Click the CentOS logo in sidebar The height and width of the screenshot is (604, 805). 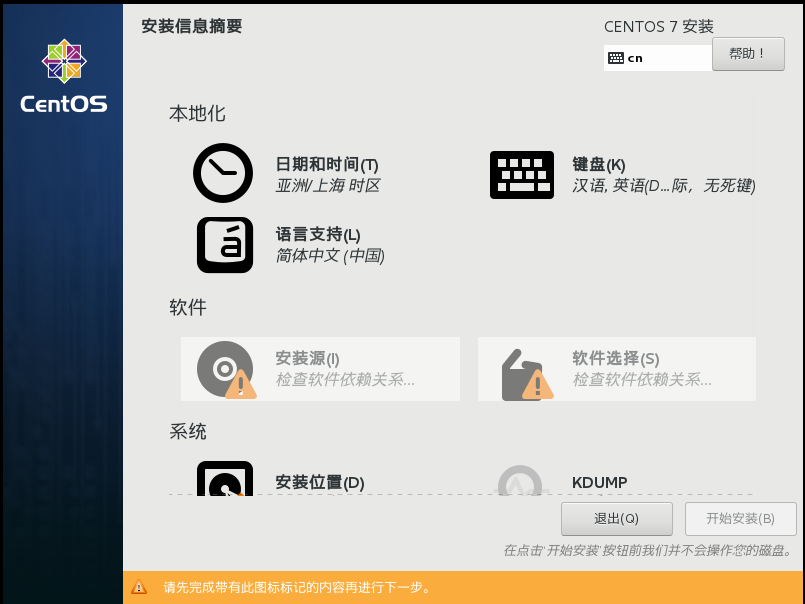click(64, 76)
